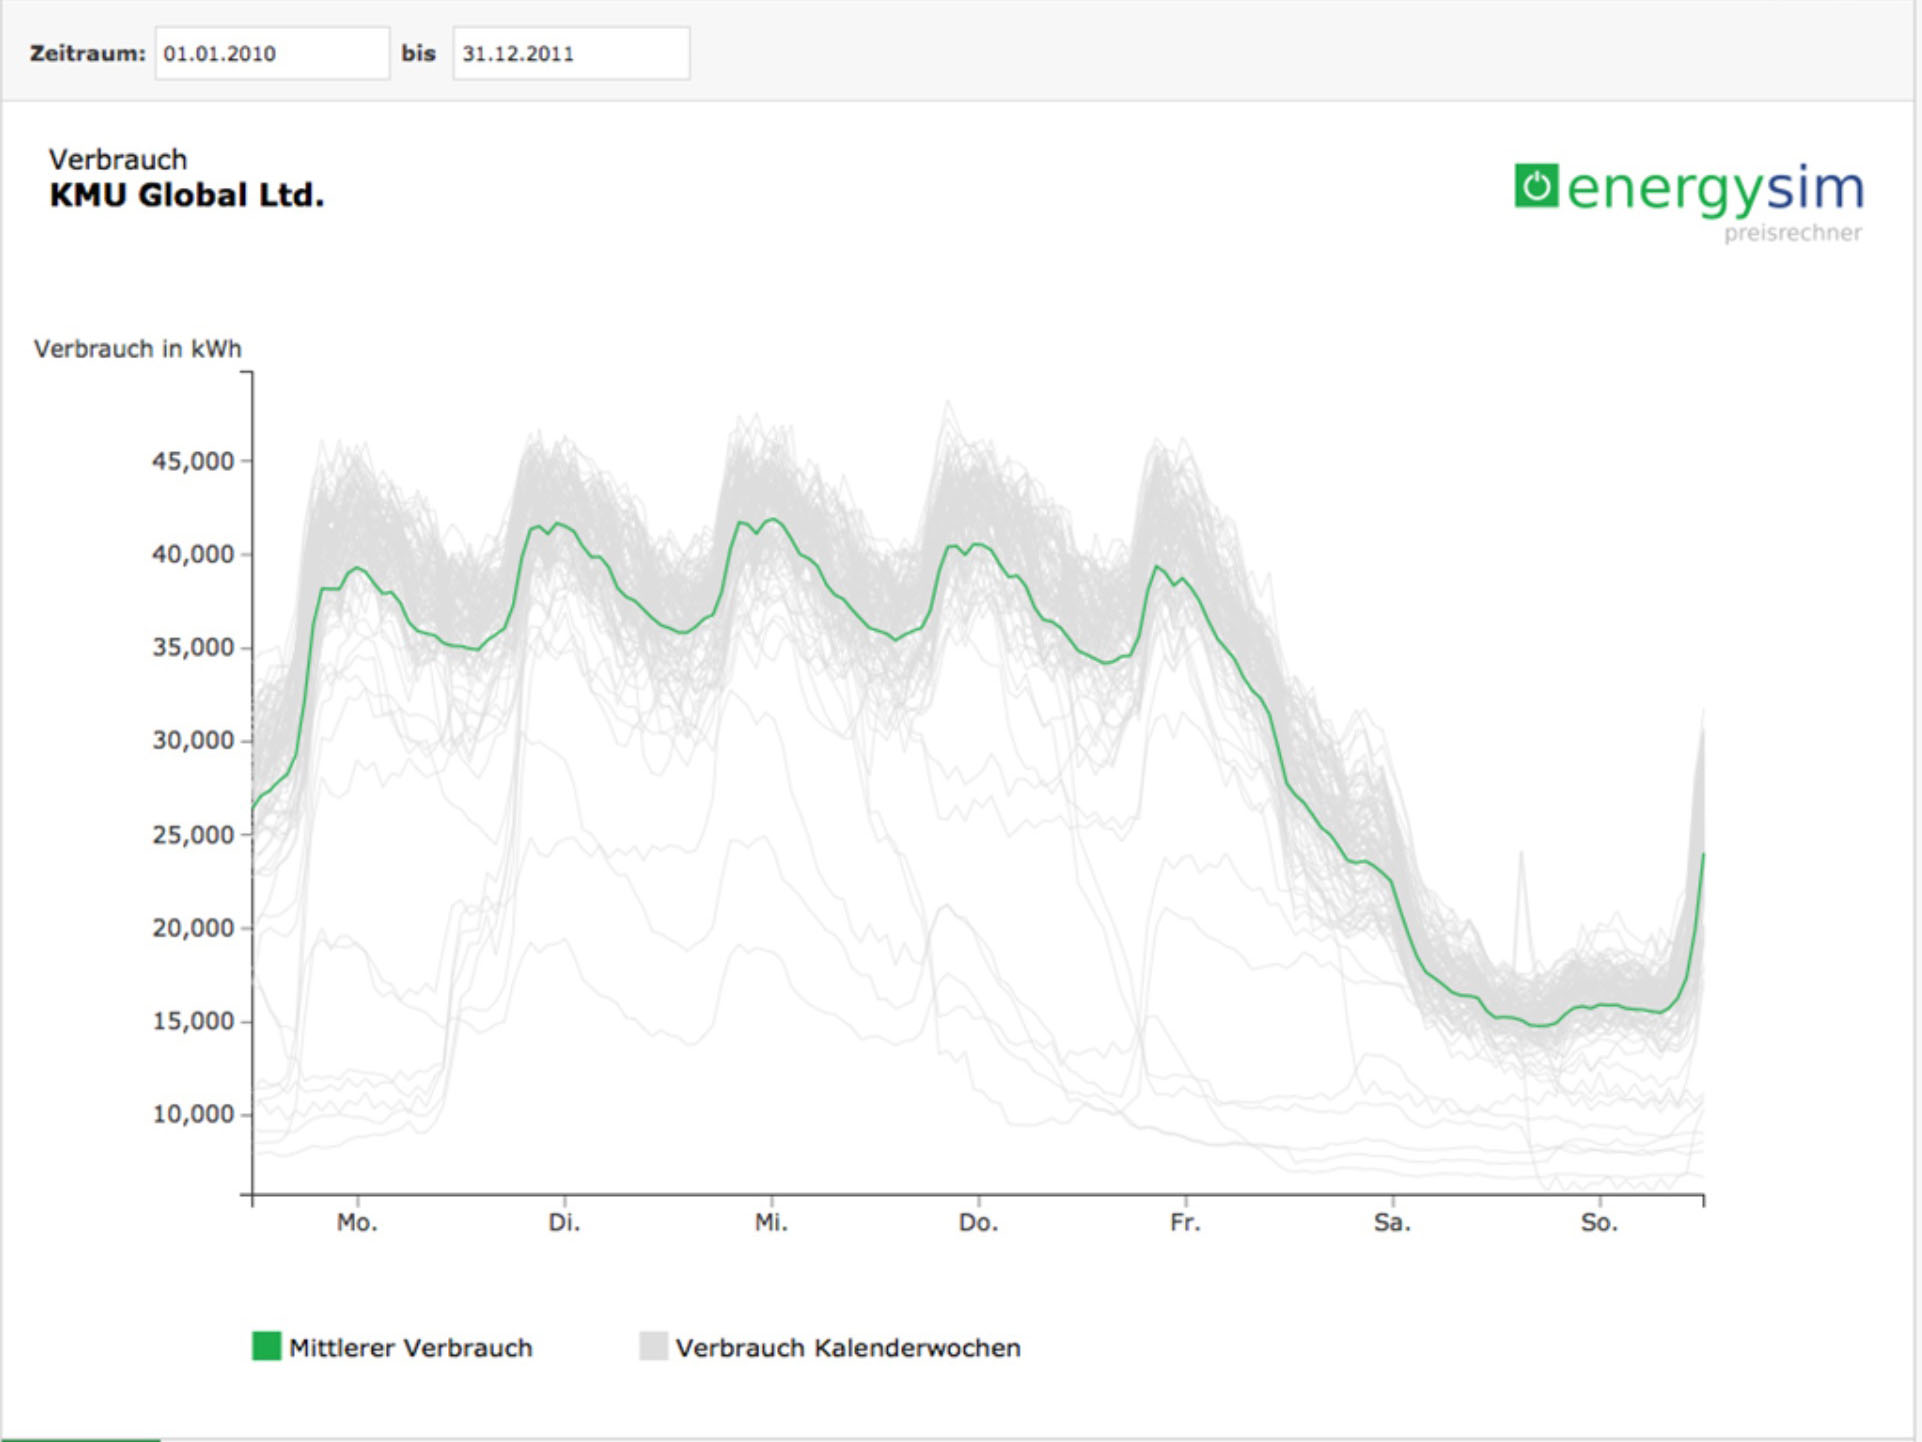Image resolution: width=1922 pixels, height=1442 pixels.
Task: Click the start date field 01.01.2010
Action: 271,54
